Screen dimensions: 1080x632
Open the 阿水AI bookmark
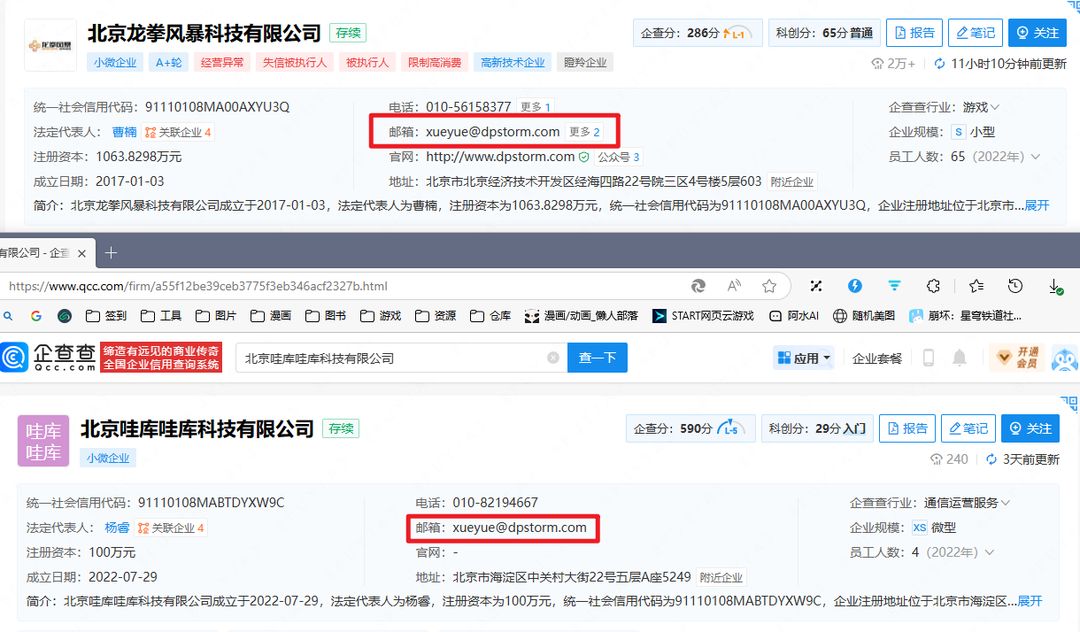pyautogui.click(x=793, y=315)
